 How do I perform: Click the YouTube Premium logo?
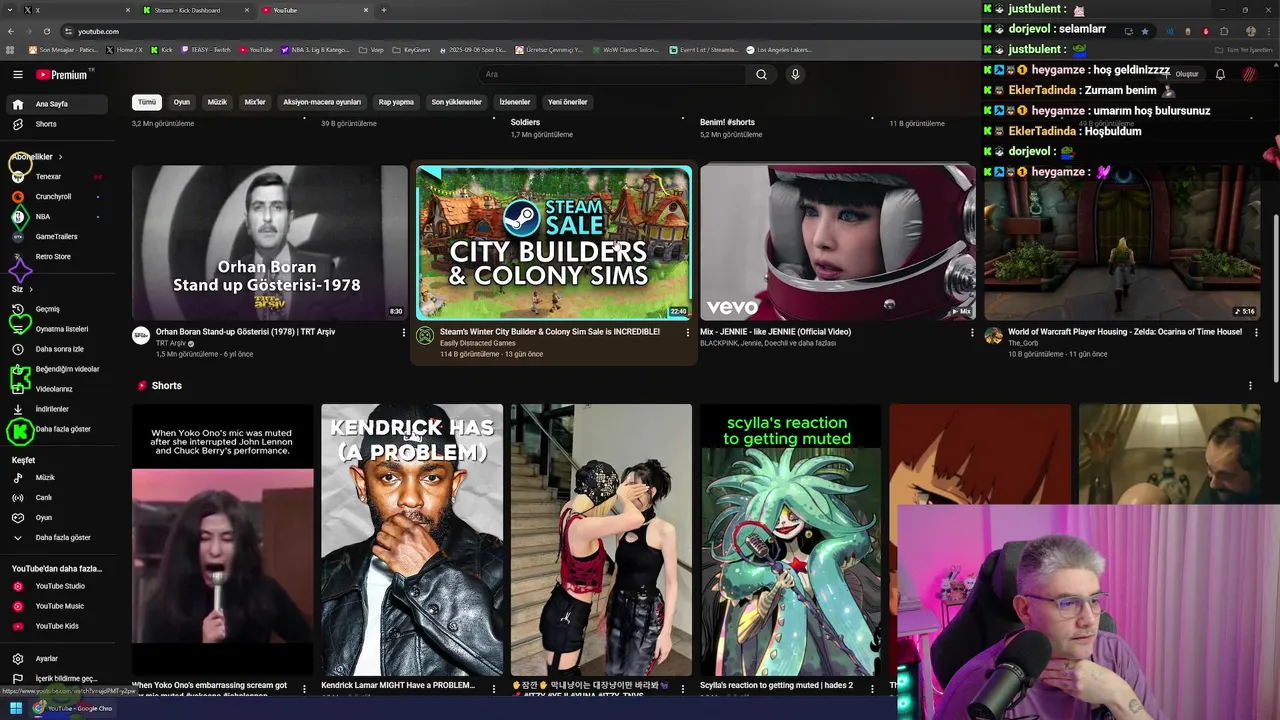pos(64,74)
